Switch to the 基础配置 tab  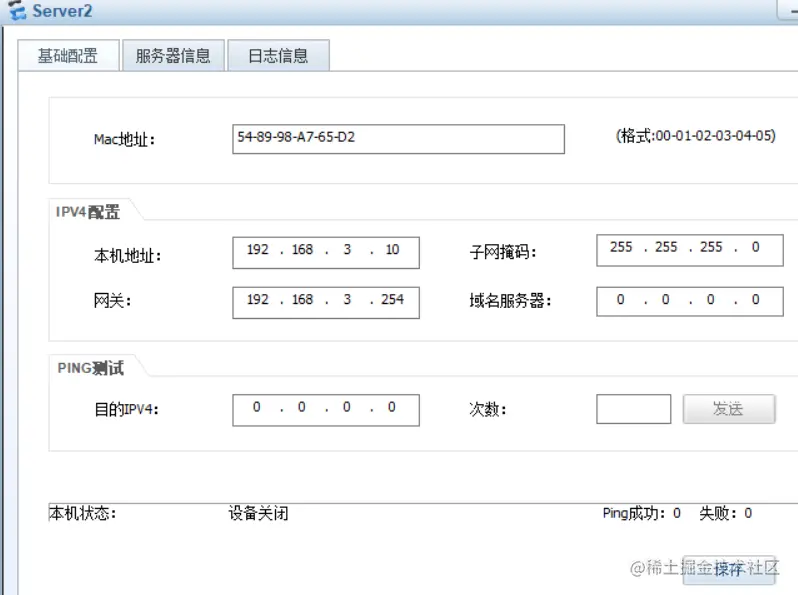coord(68,55)
